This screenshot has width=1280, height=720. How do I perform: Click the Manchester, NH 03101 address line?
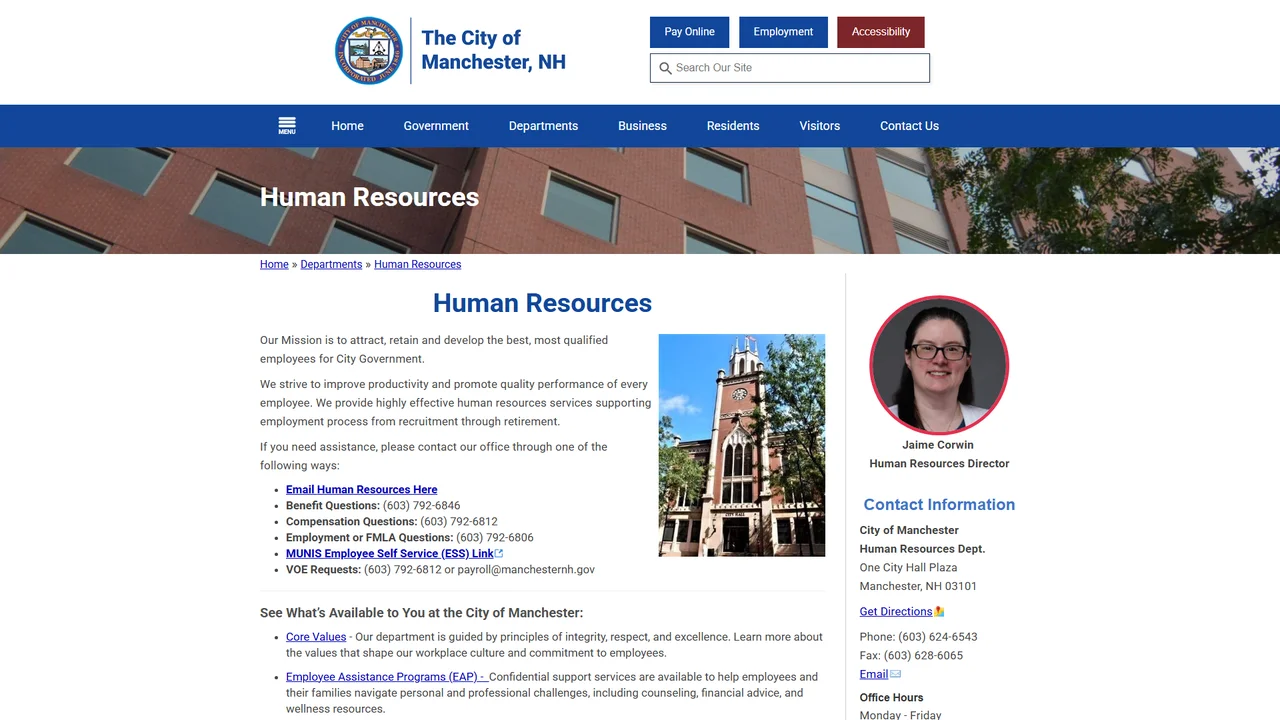918,587
